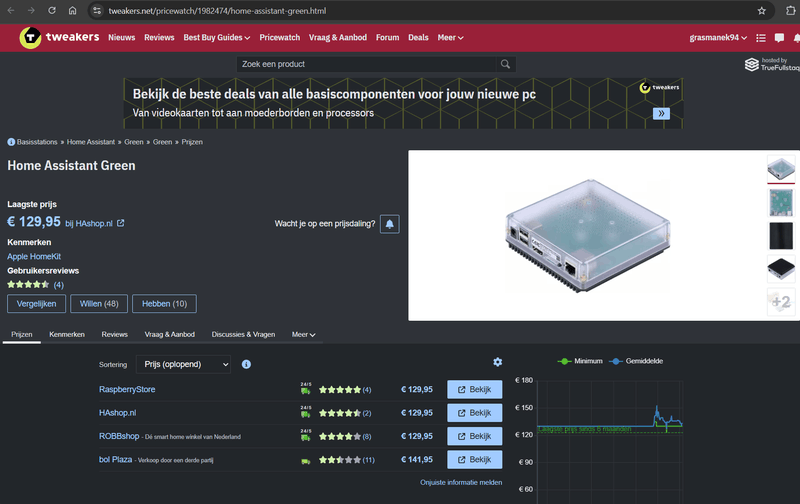Screen dimensions: 800x504
Task: Click Bekijk for ROBBshop
Action: click(x=474, y=436)
